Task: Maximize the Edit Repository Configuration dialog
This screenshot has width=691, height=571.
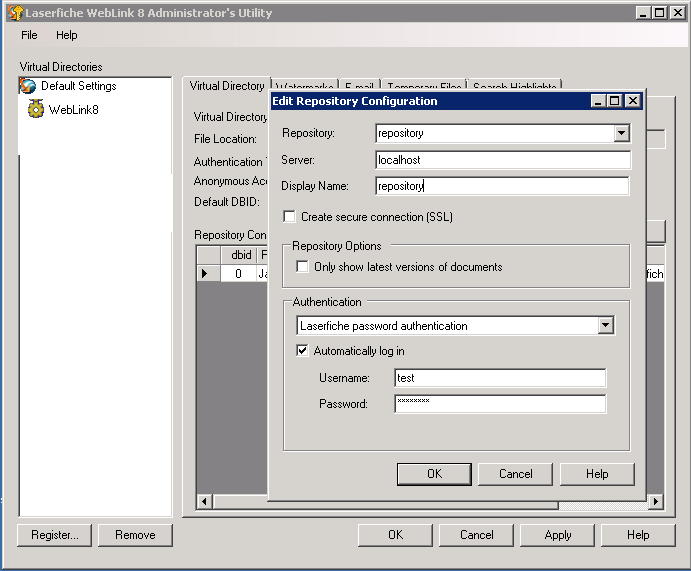Action: [614, 101]
